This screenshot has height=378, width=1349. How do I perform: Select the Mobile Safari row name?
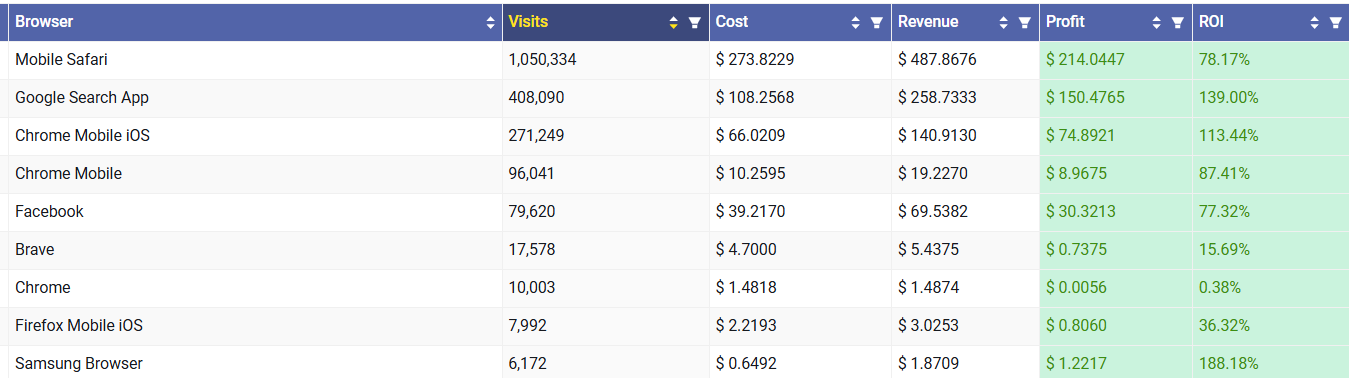tap(61, 60)
